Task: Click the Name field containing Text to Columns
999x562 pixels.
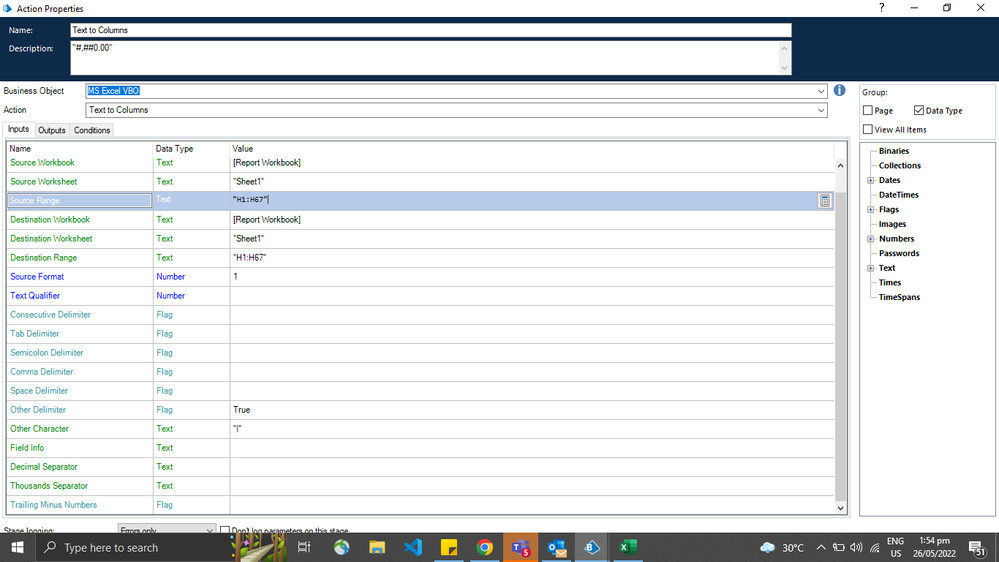Action: (x=431, y=30)
